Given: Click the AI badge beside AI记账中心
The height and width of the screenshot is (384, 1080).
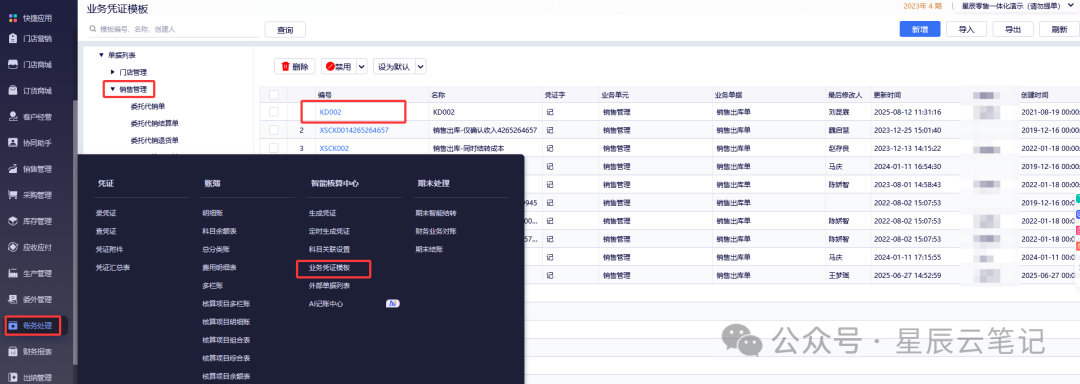Looking at the screenshot, I should pos(393,303).
